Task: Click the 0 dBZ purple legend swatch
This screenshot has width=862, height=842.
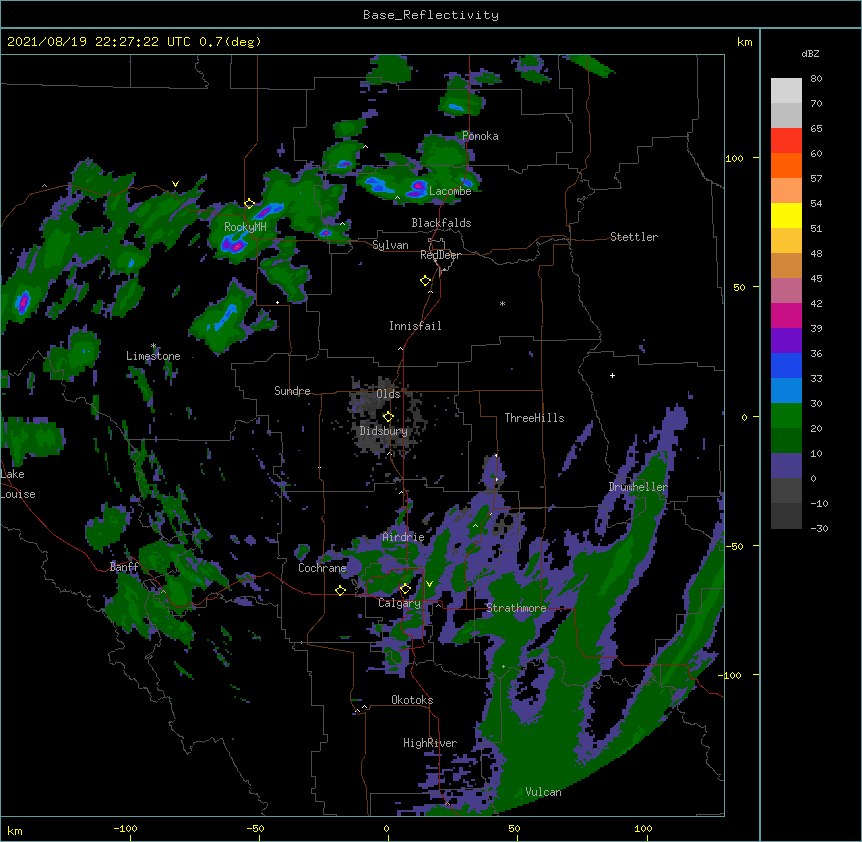Action: click(786, 466)
